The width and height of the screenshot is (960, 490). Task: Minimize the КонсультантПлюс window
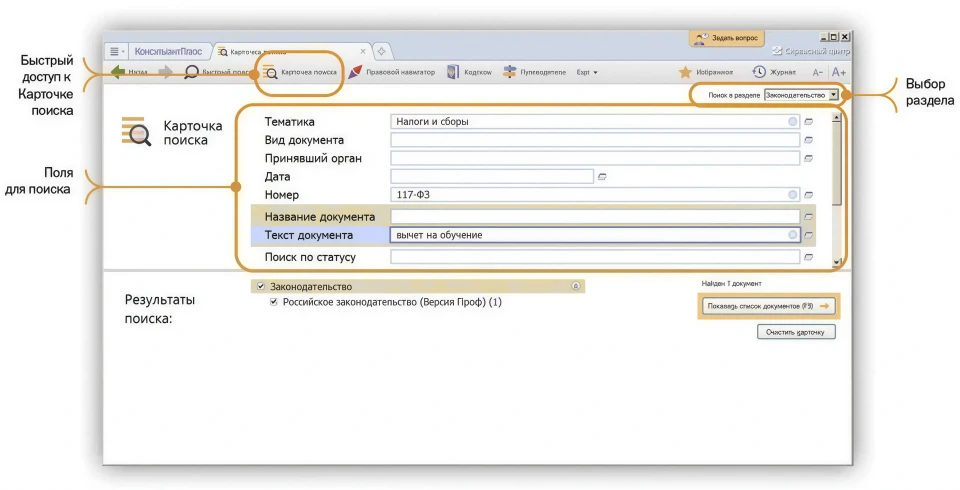pos(824,37)
